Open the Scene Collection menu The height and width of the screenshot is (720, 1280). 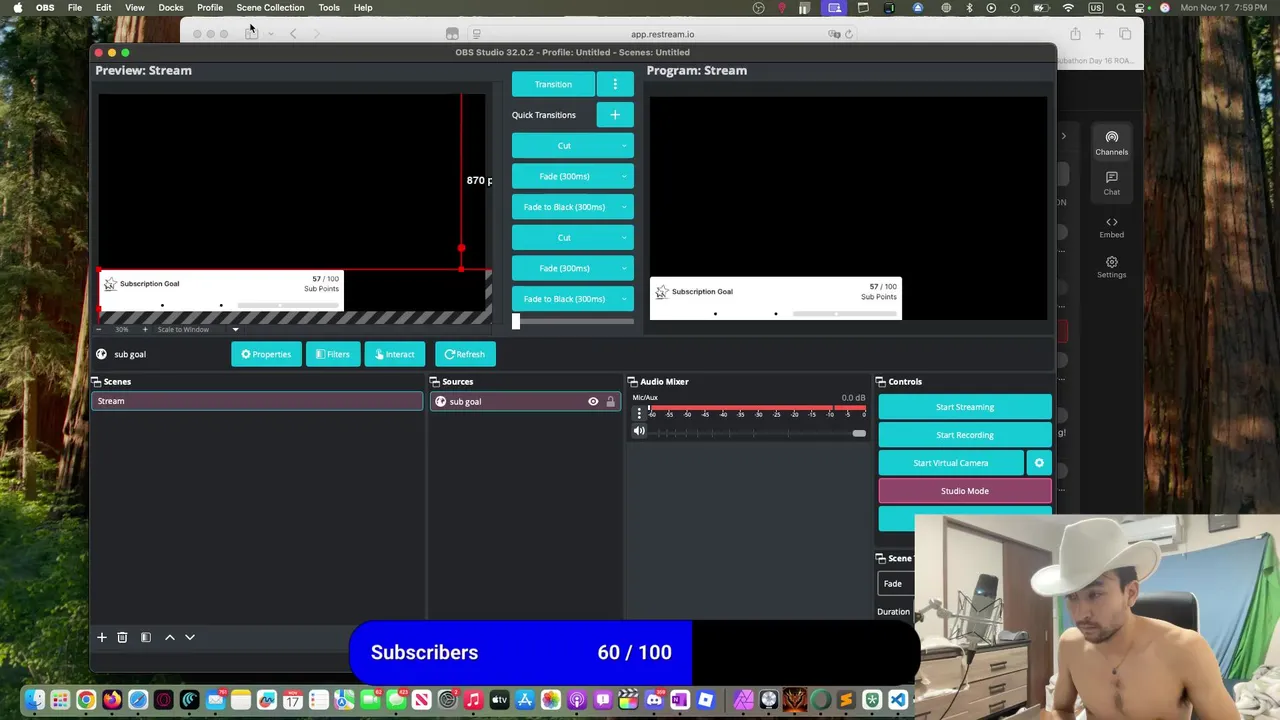point(270,8)
